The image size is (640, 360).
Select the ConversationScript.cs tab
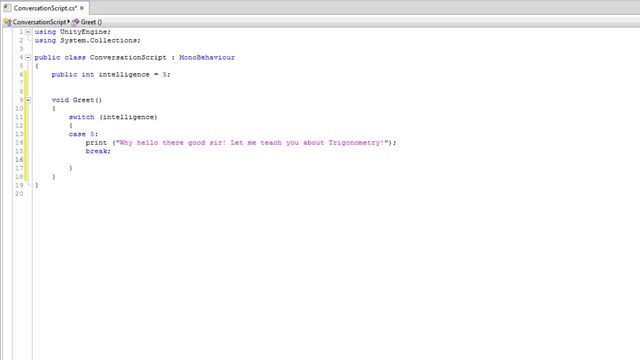coord(45,8)
